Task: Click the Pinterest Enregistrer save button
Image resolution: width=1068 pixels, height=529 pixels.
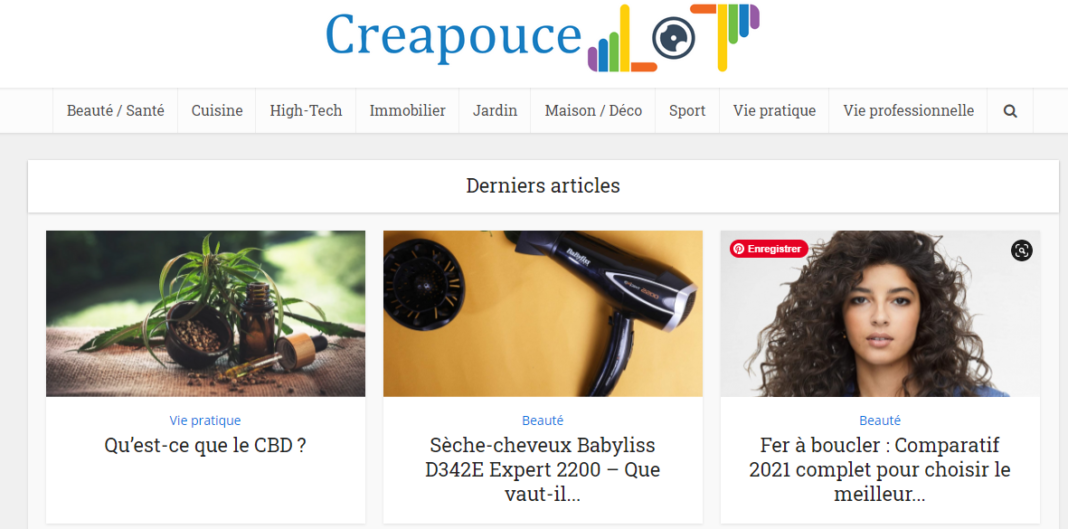Action: 769,249
